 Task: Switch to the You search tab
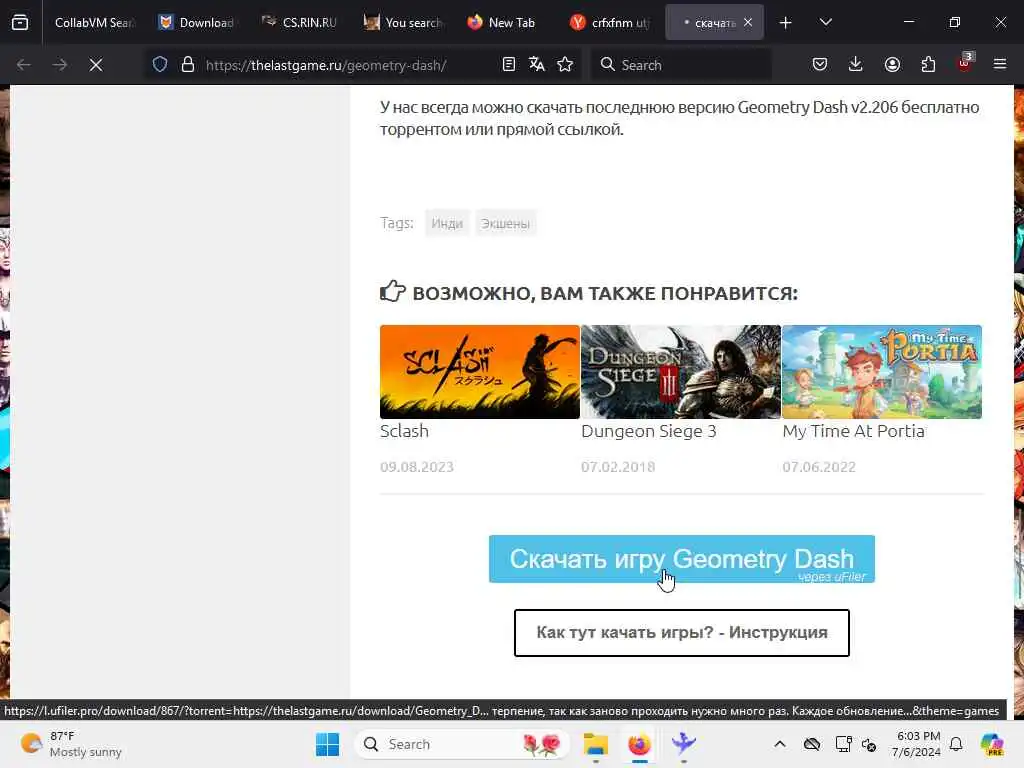tap(403, 22)
